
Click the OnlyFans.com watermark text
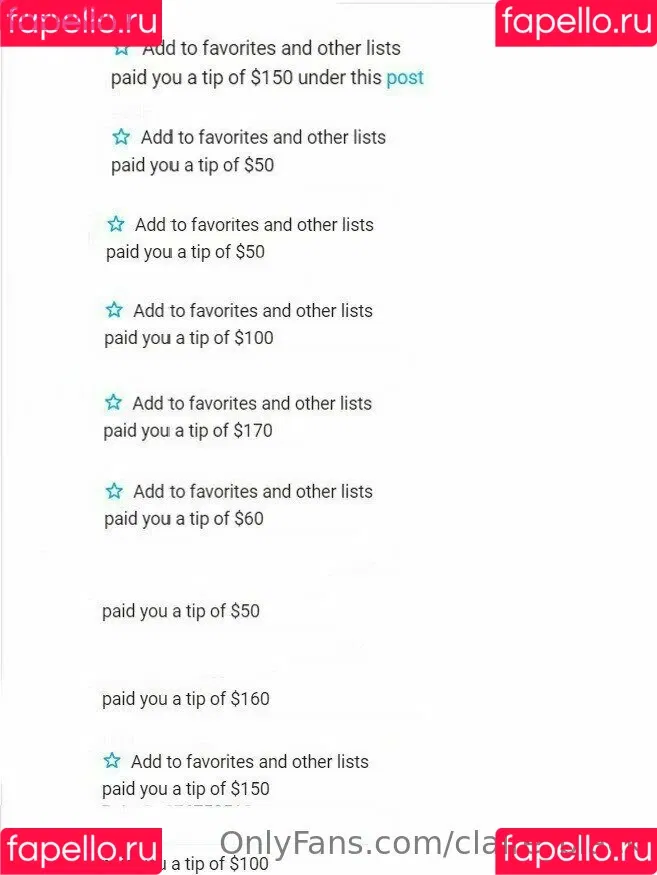coord(357,843)
